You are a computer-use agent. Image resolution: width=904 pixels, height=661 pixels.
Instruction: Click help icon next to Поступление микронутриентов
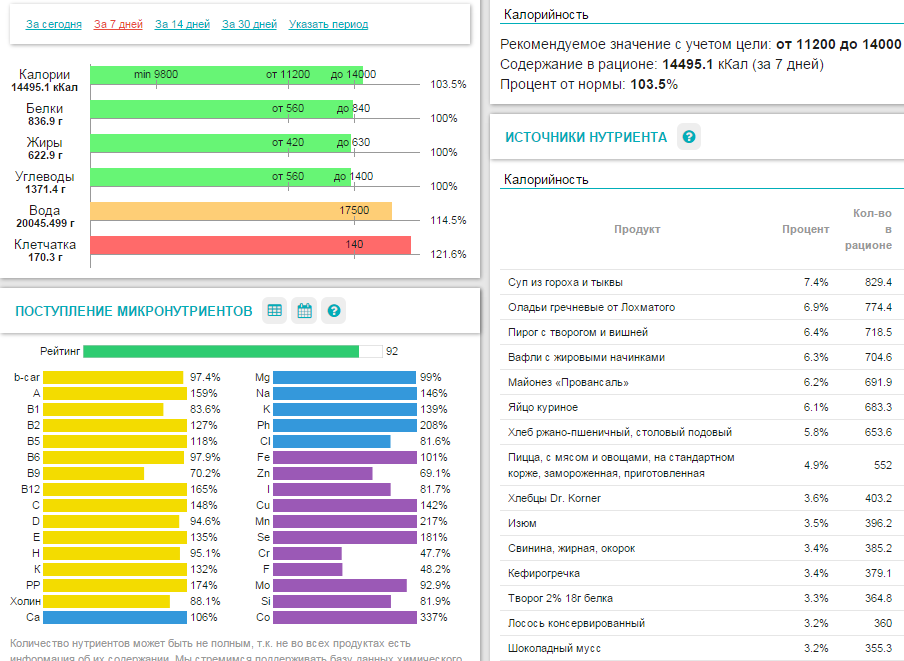[335, 311]
